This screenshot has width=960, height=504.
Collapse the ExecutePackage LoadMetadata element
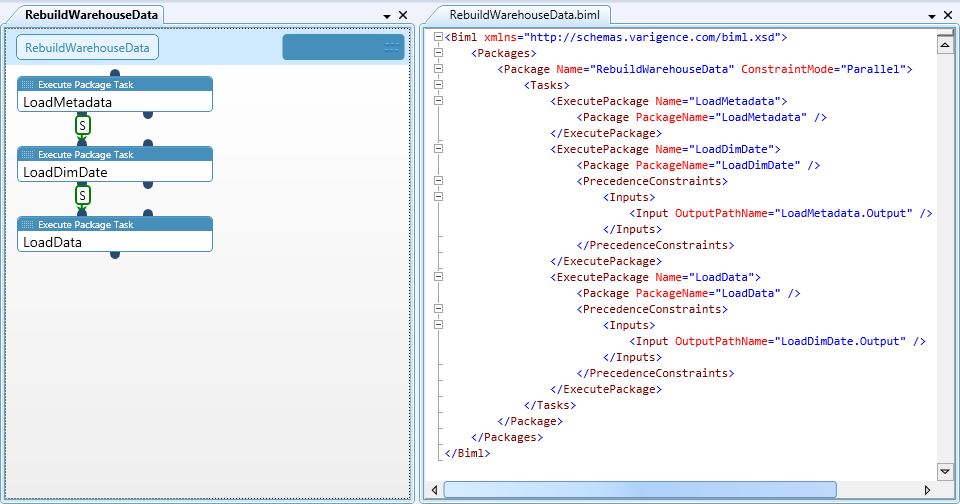pyautogui.click(x=438, y=100)
